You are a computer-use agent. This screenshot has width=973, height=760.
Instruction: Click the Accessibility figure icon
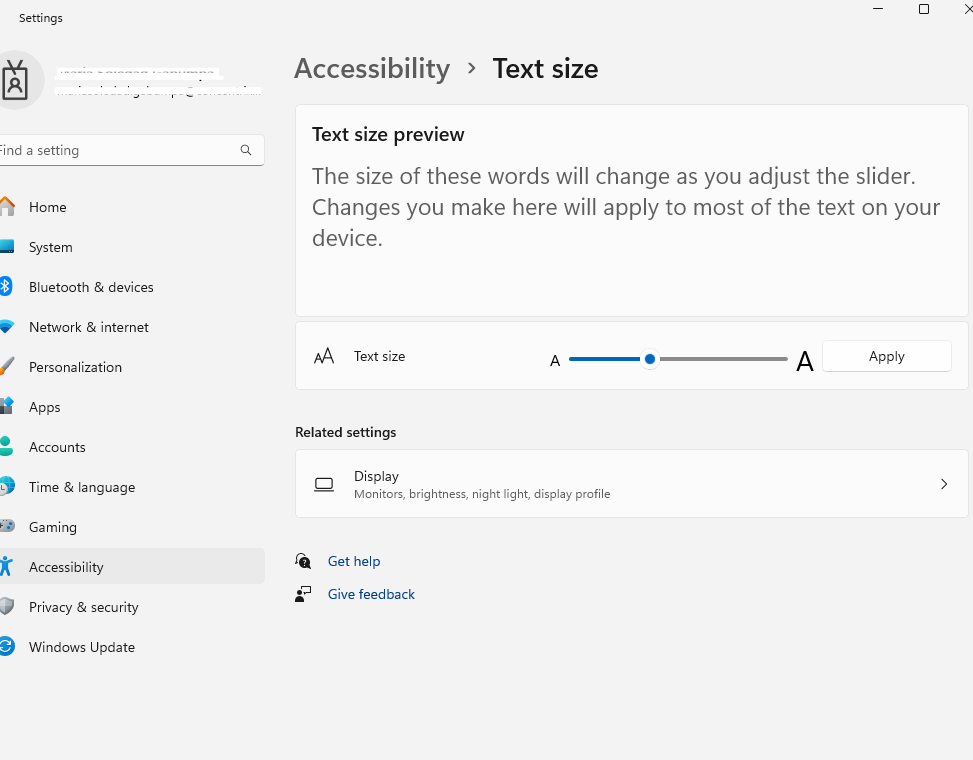pyautogui.click(x=6, y=567)
